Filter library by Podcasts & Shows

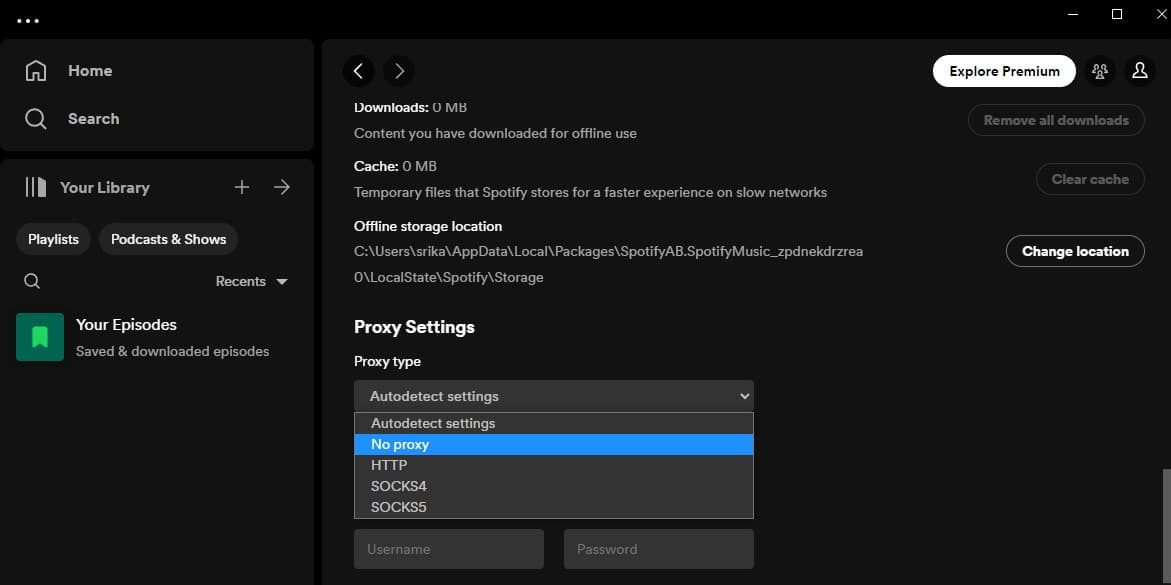coord(169,239)
